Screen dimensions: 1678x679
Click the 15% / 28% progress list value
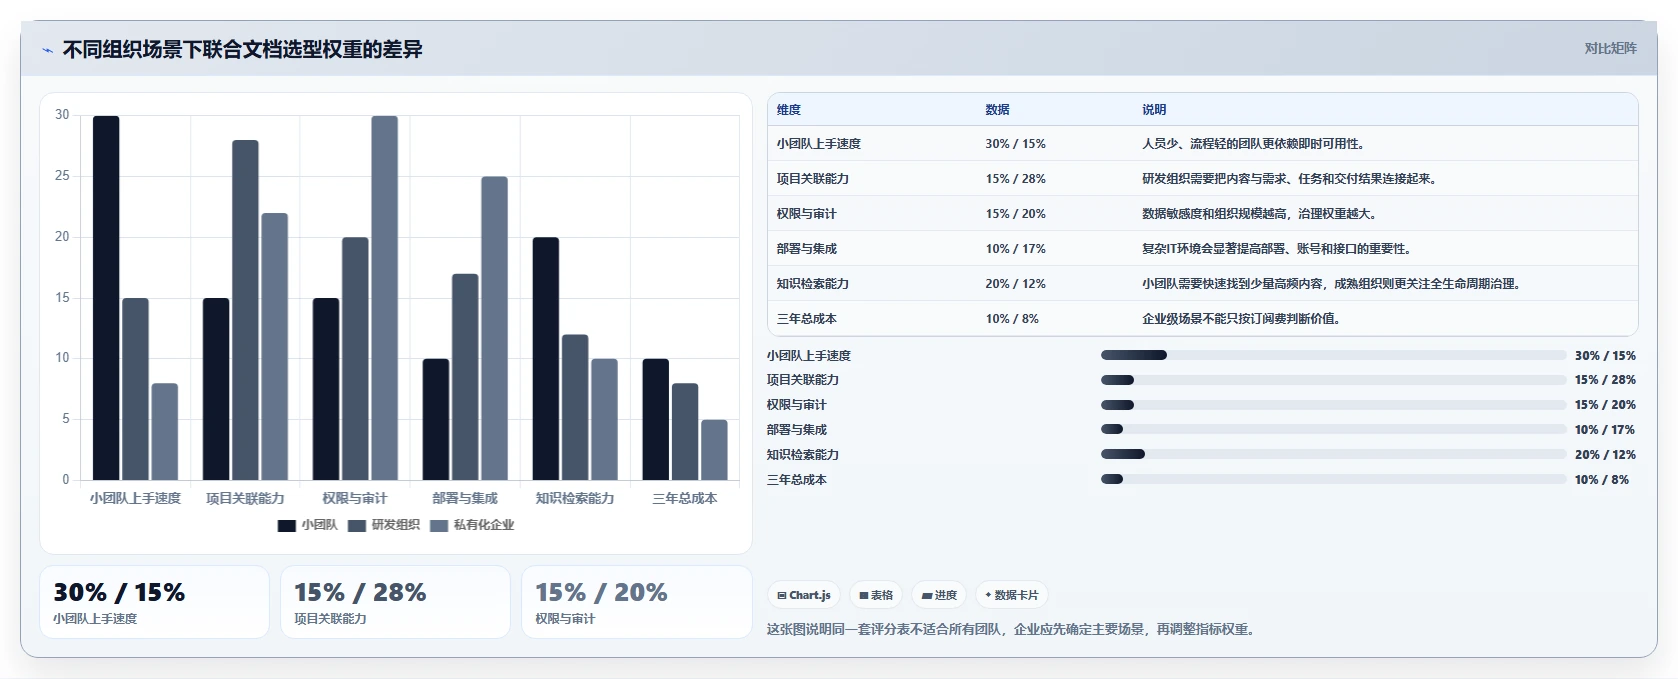pyautogui.click(x=1605, y=380)
